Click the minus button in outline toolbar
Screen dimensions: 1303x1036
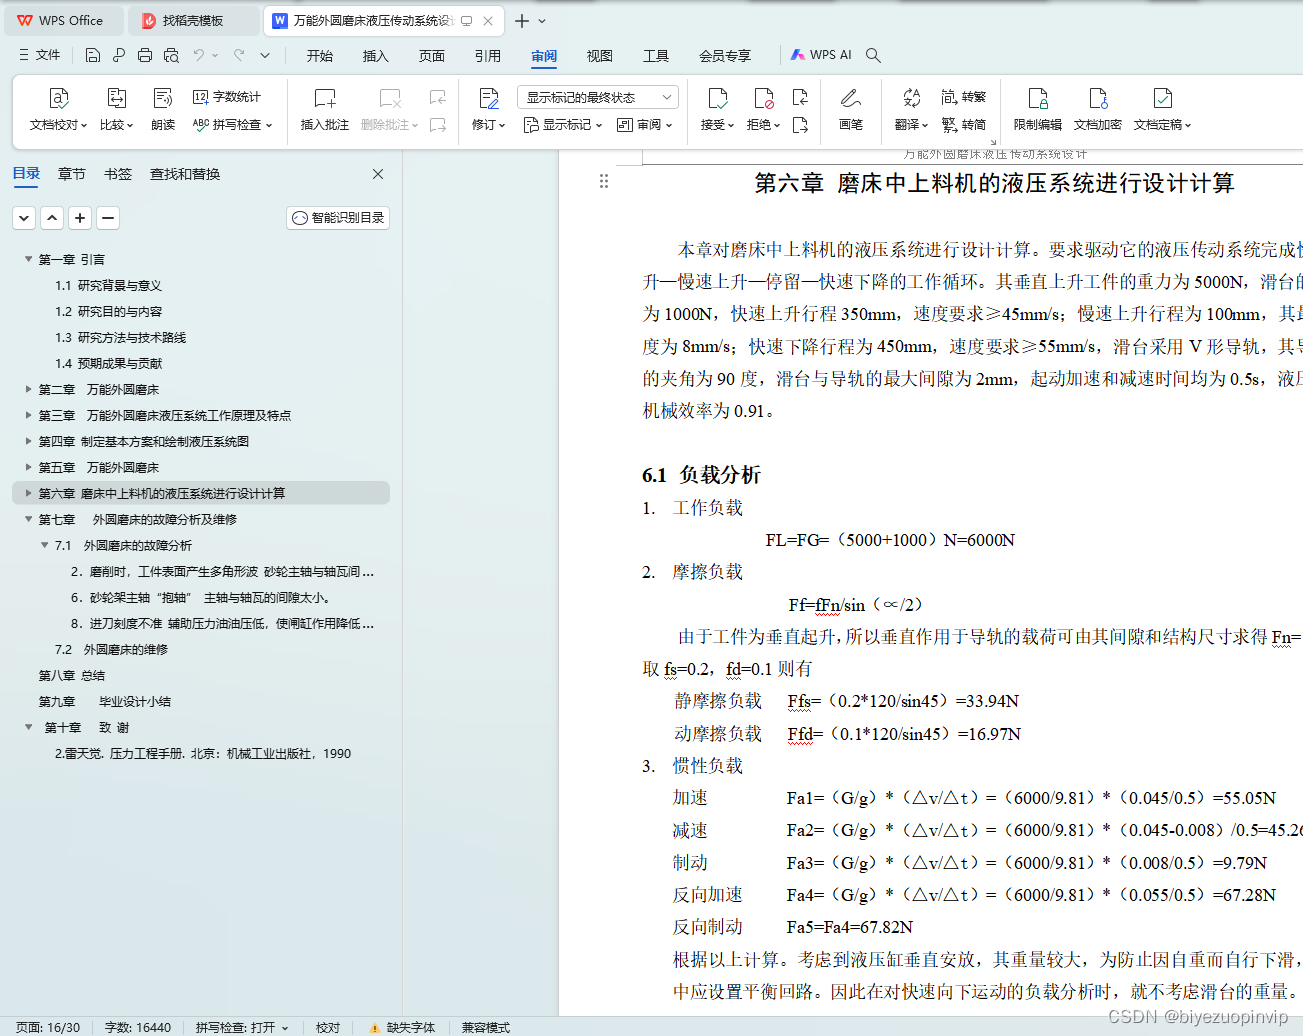108,218
